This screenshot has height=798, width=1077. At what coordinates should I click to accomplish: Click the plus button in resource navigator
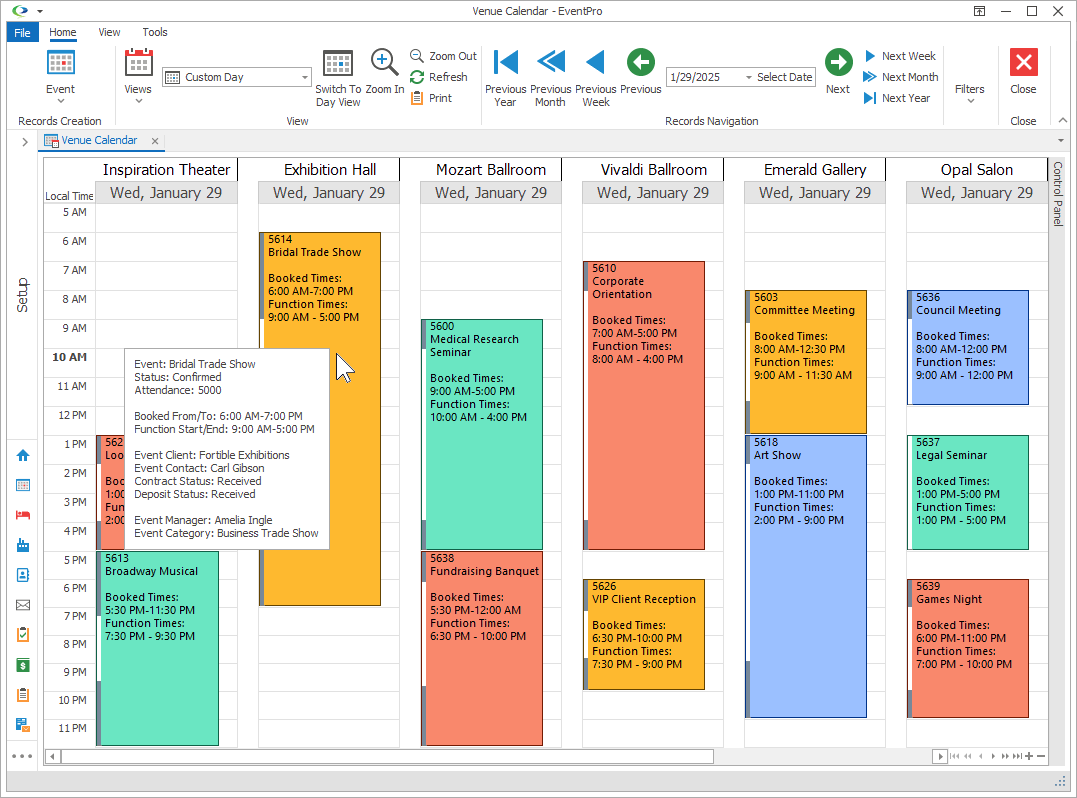(x=1029, y=757)
